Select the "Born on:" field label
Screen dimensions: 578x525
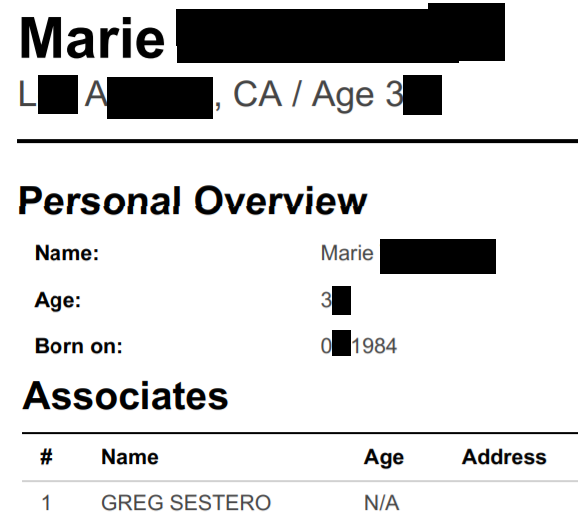click(x=79, y=346)
